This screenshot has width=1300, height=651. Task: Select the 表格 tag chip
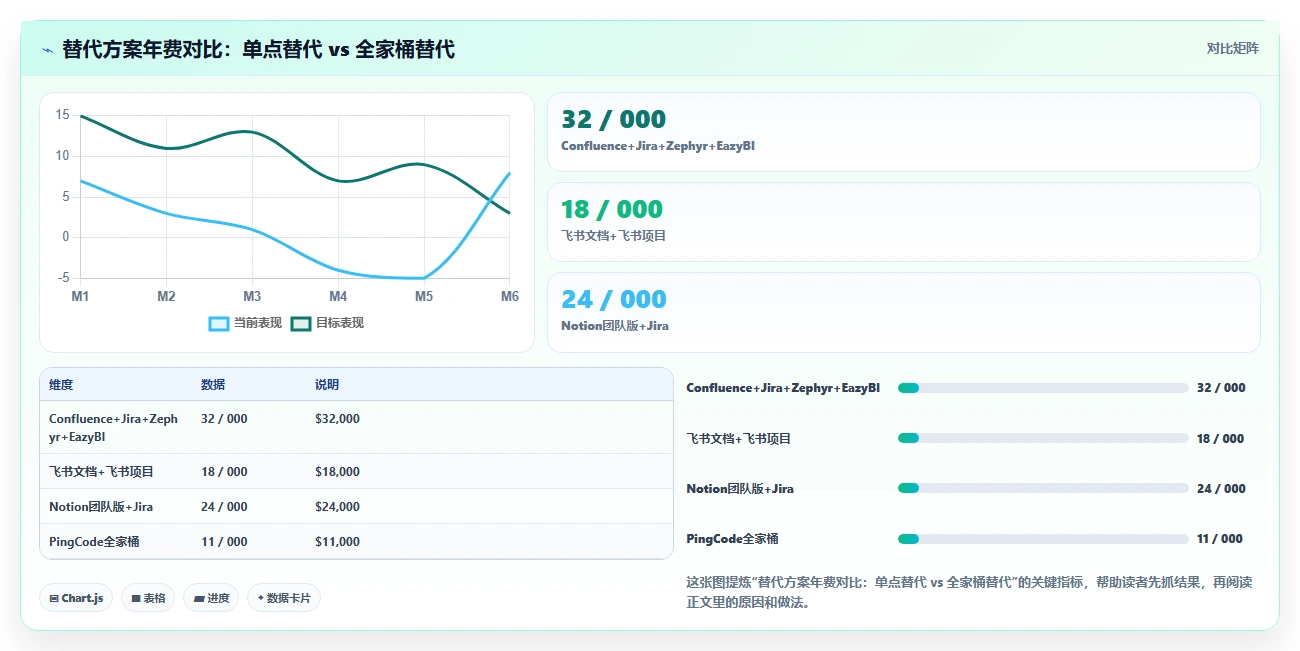148,598
